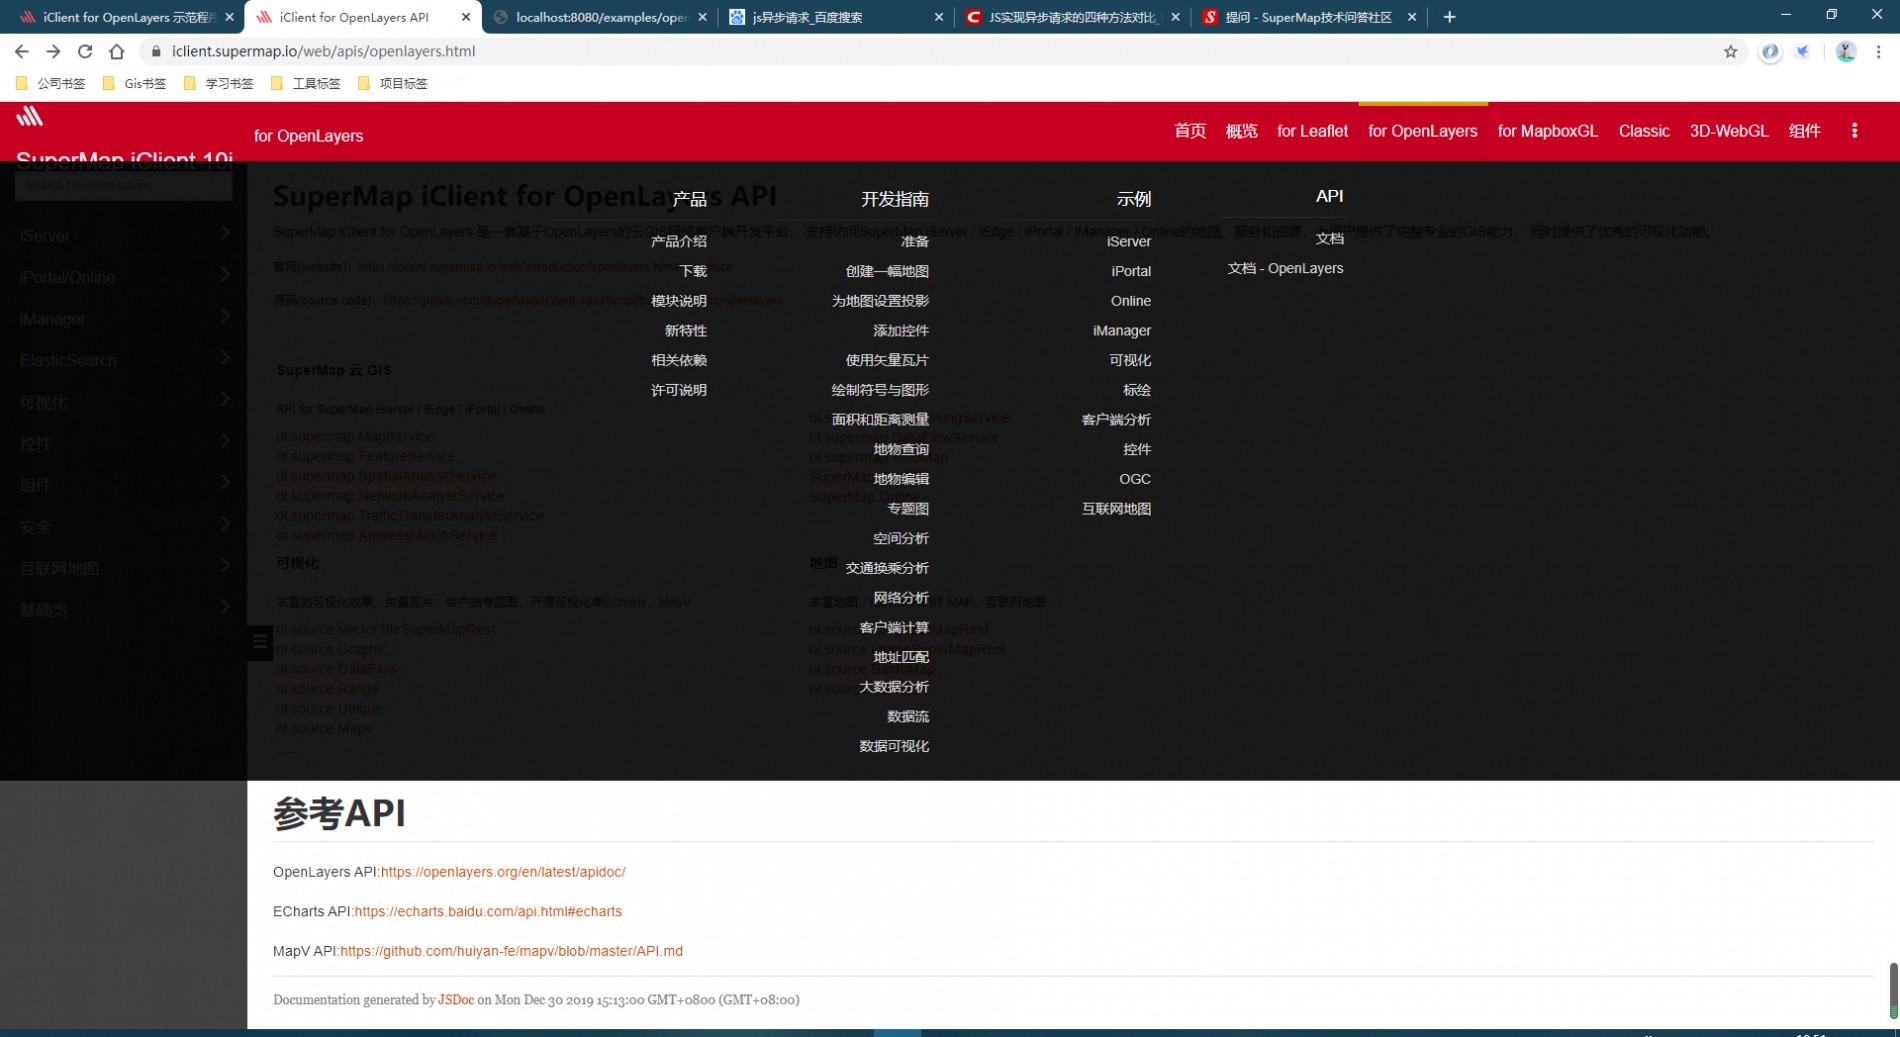Image resolution: width=1900 pixels, height=1037 pixels.
Task: Select for Leaflet in navigation
Action: (x=1312, y=131)
